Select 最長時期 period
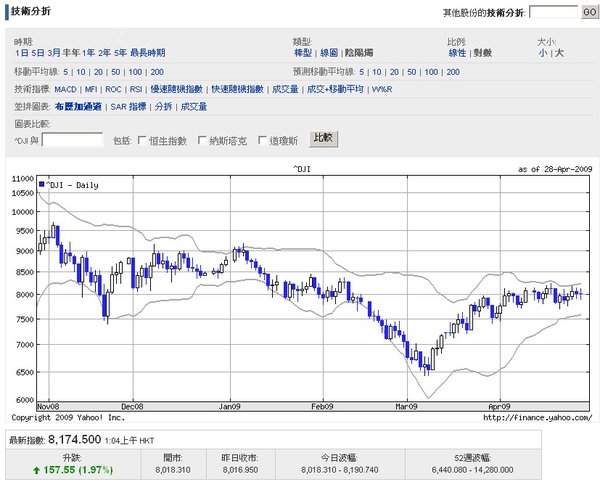This screenshot has height=490, width=600. click(x=148, y=53)
